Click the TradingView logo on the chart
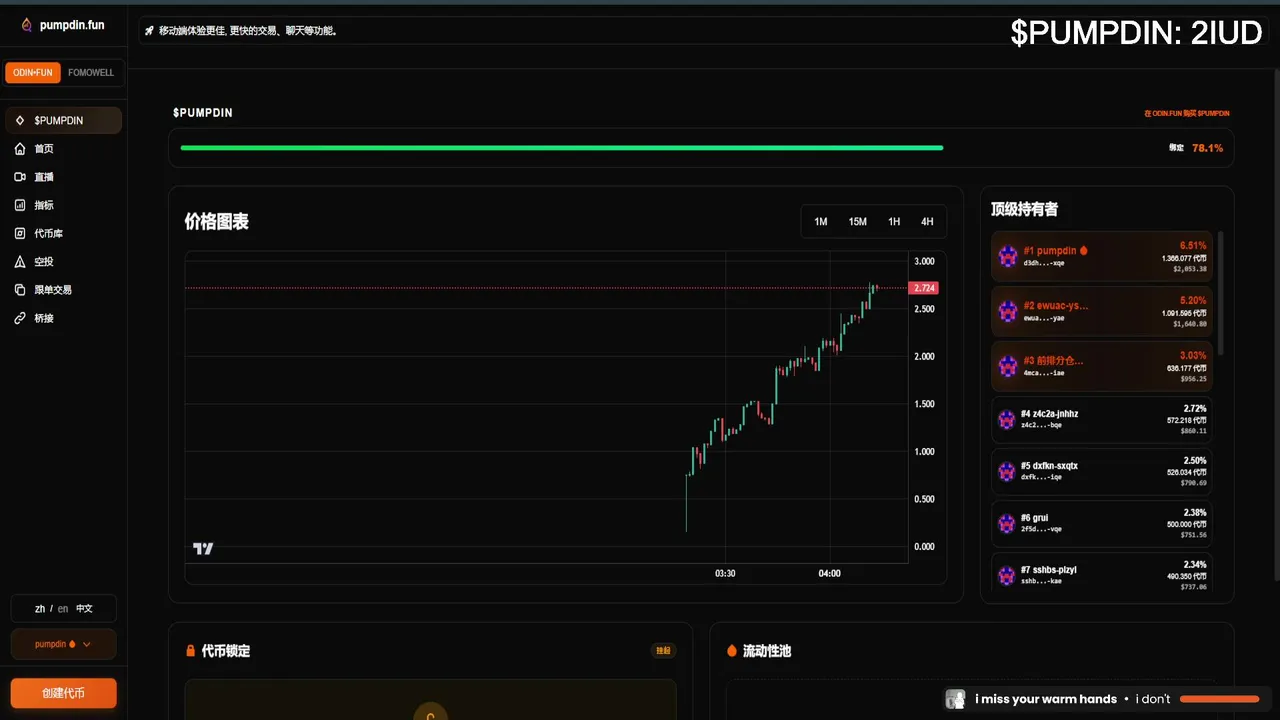Screen dimensions: 1280x720 tap(203, 548)
